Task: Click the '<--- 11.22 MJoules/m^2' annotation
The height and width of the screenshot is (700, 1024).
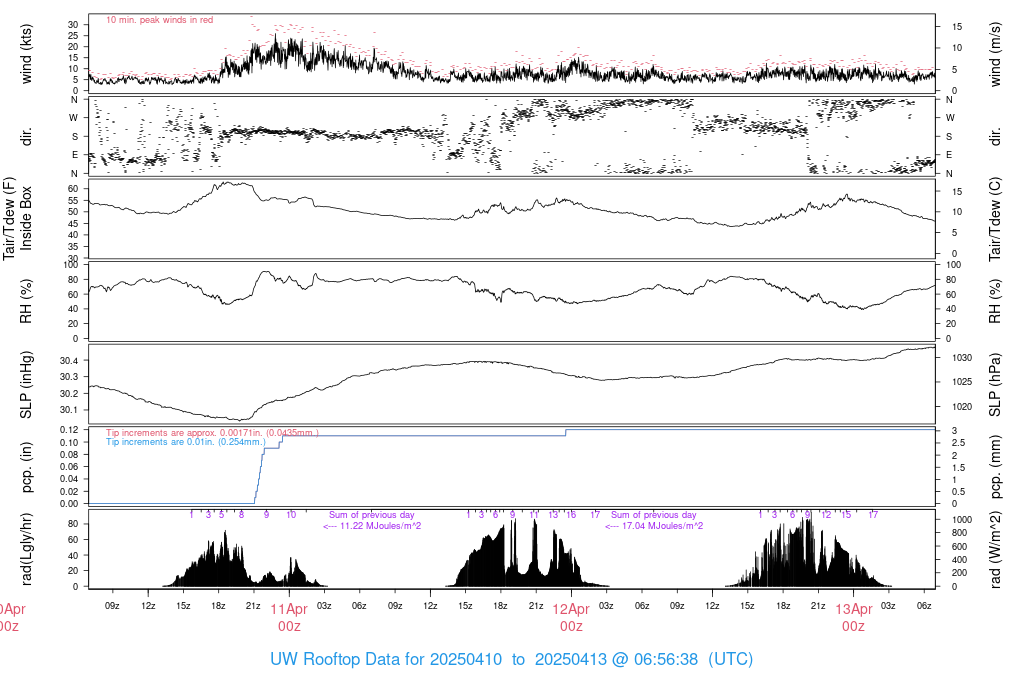Action: (x=372, y=525)
